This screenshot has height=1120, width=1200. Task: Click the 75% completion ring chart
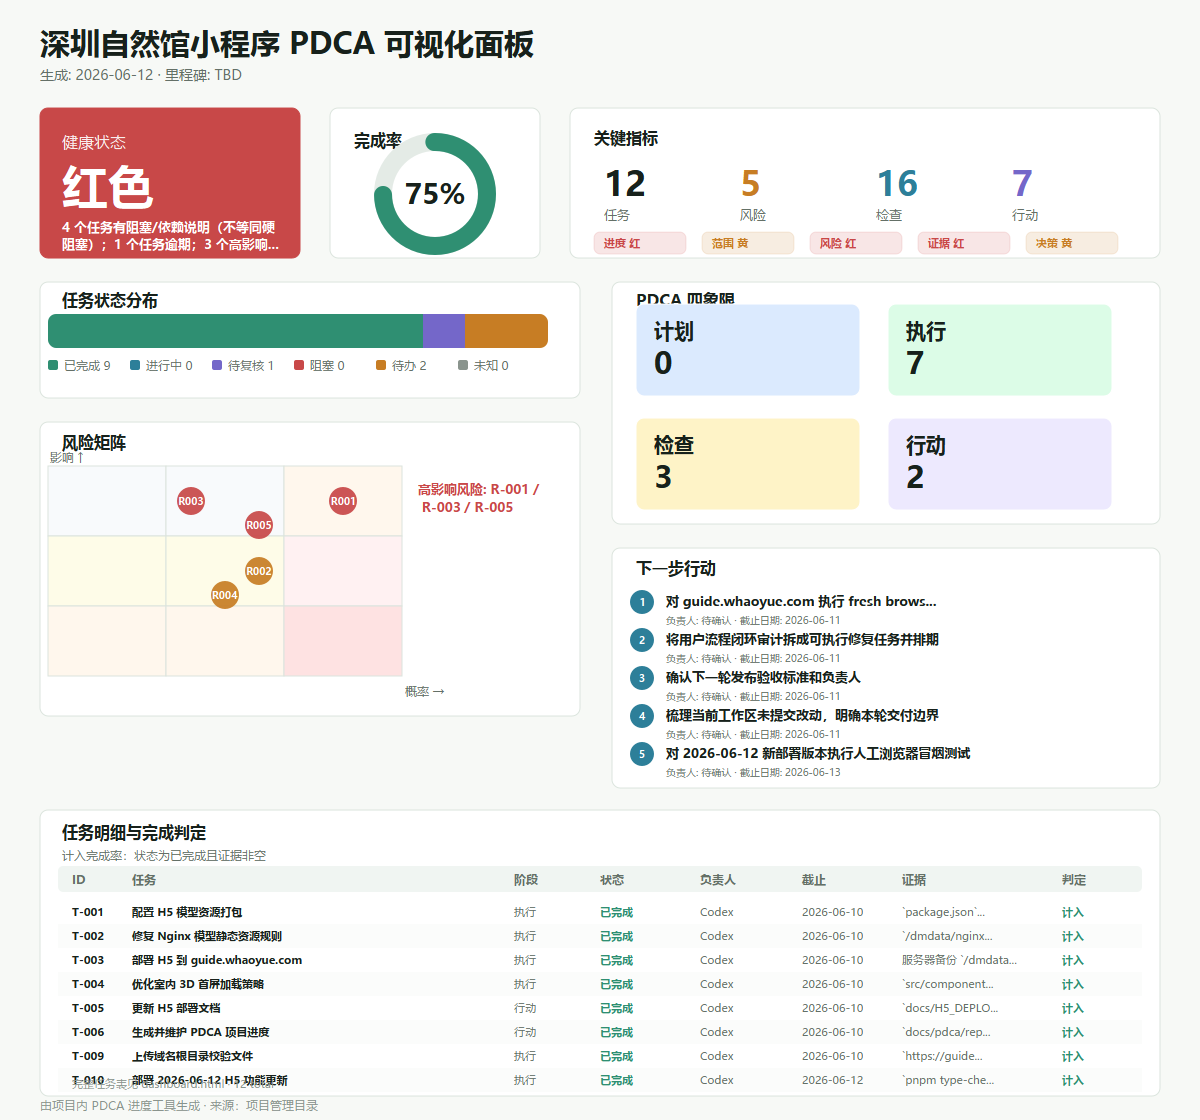435,193
